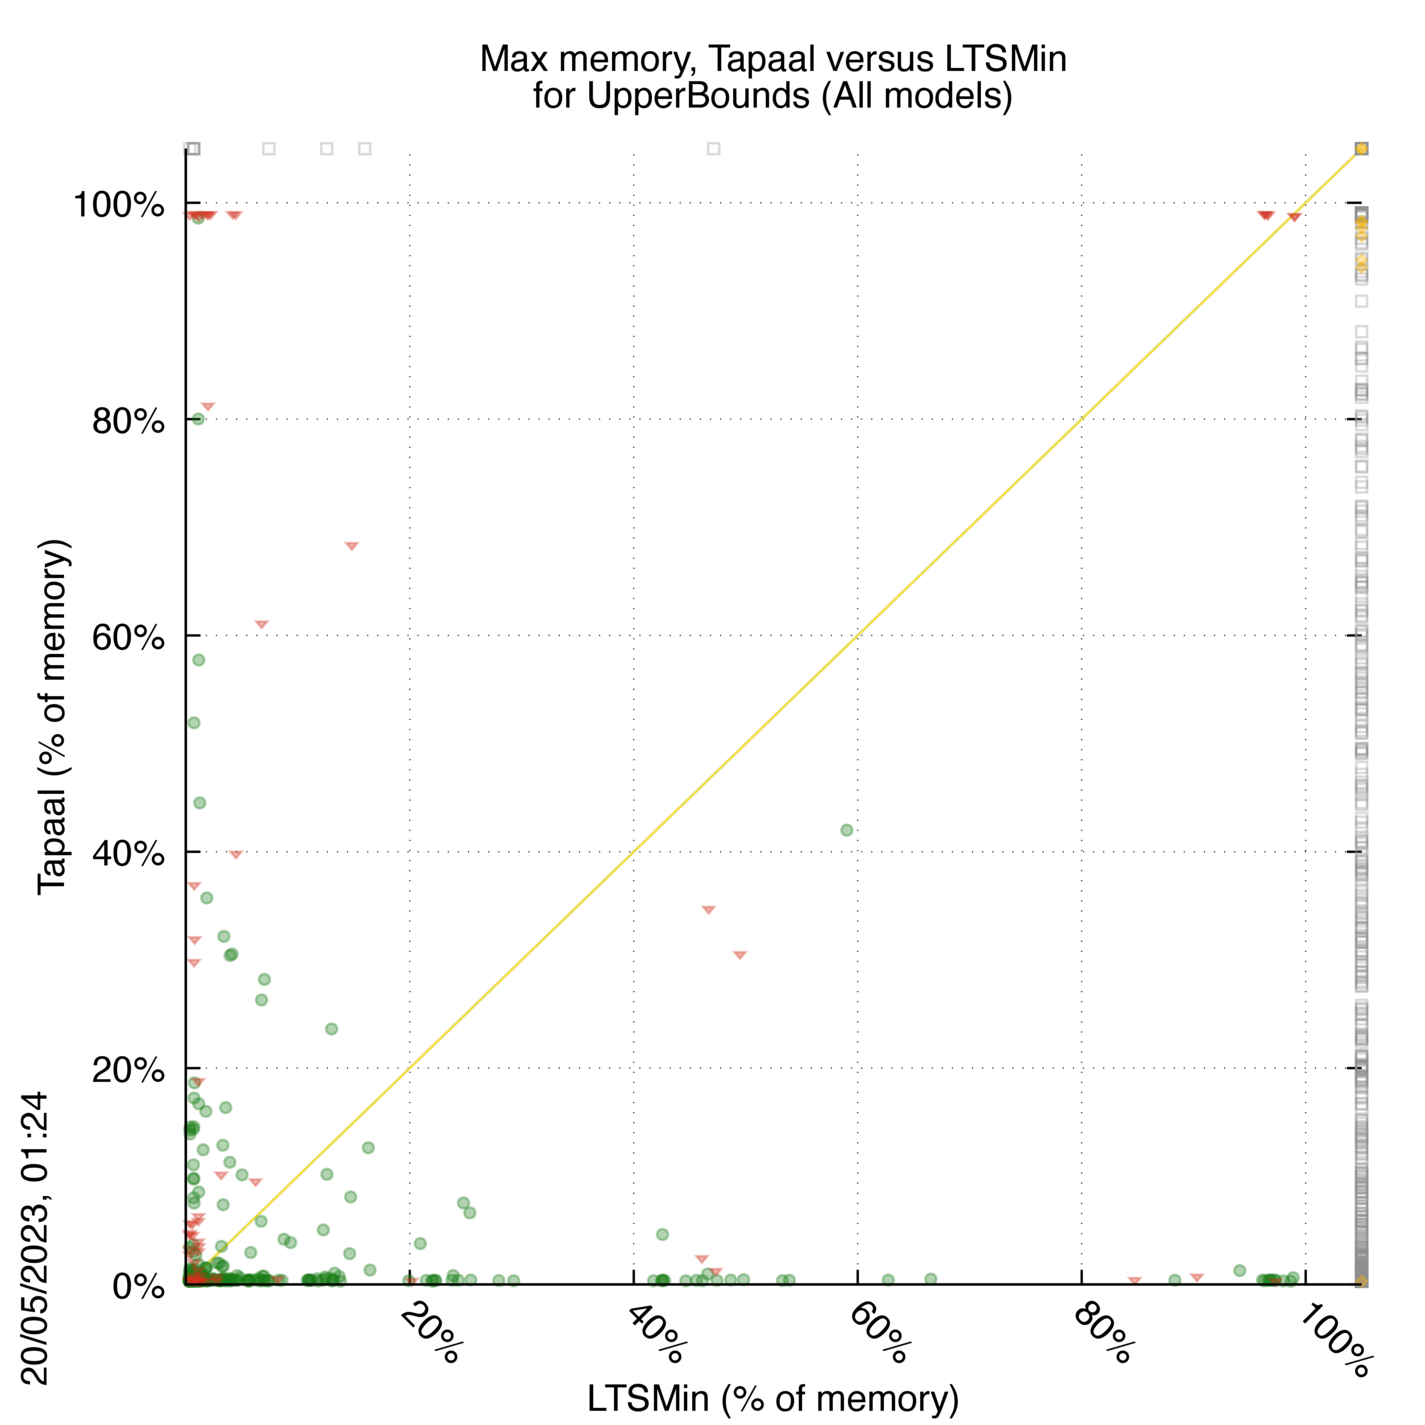Click the gray square at top near 47% LTSMin
Screen dimensions: 1425x1425
[x=713, y=149]
